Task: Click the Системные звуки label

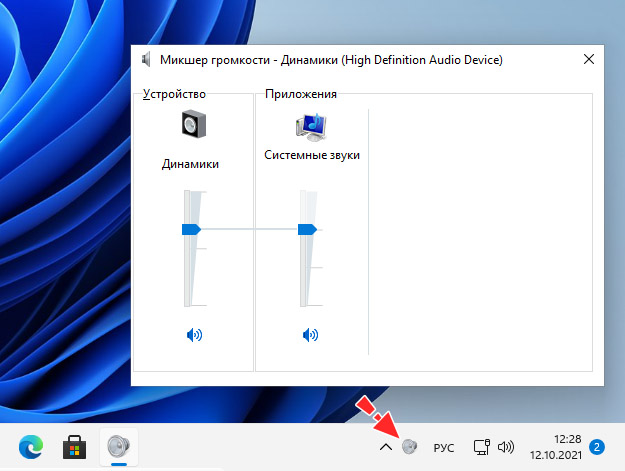Action: [312, 155]
